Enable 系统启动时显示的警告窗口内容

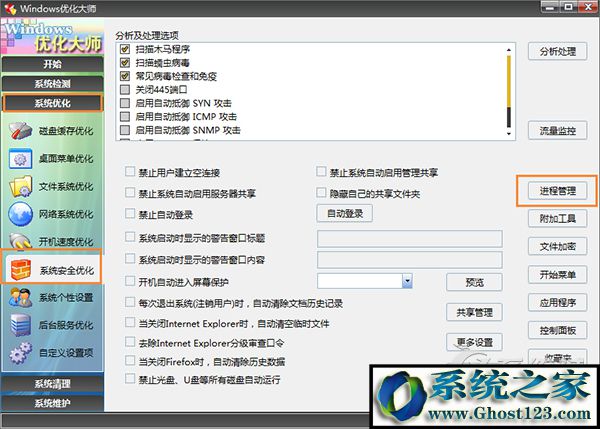[x=130, y=259]
